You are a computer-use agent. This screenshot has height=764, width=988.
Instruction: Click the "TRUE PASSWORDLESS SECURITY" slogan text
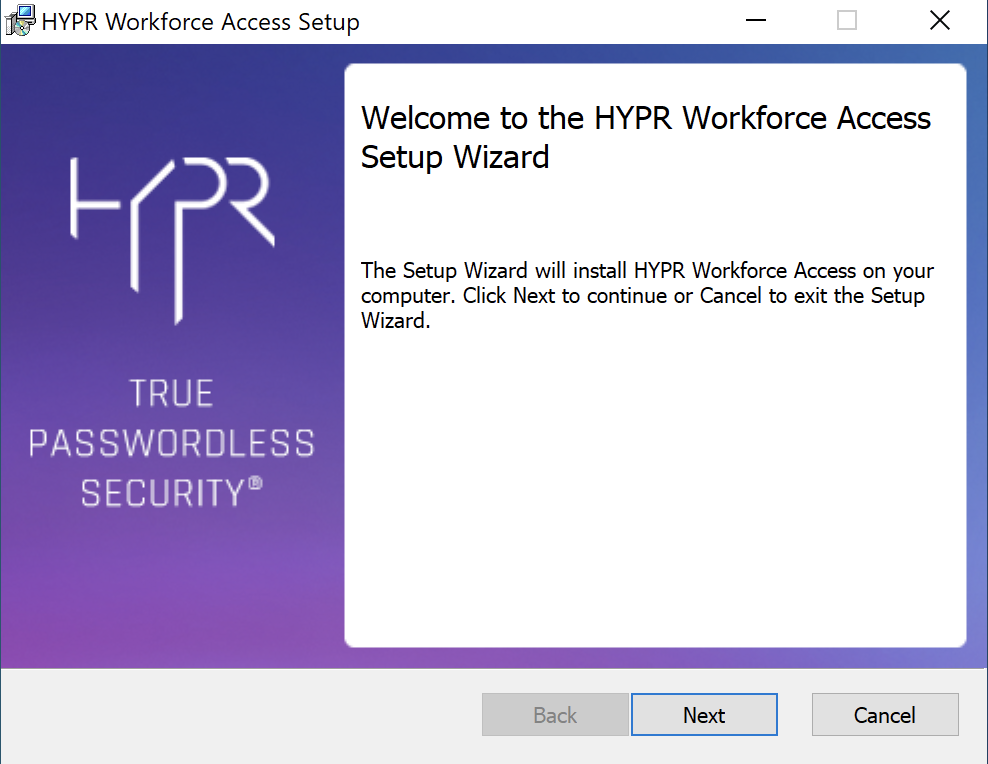171,443
